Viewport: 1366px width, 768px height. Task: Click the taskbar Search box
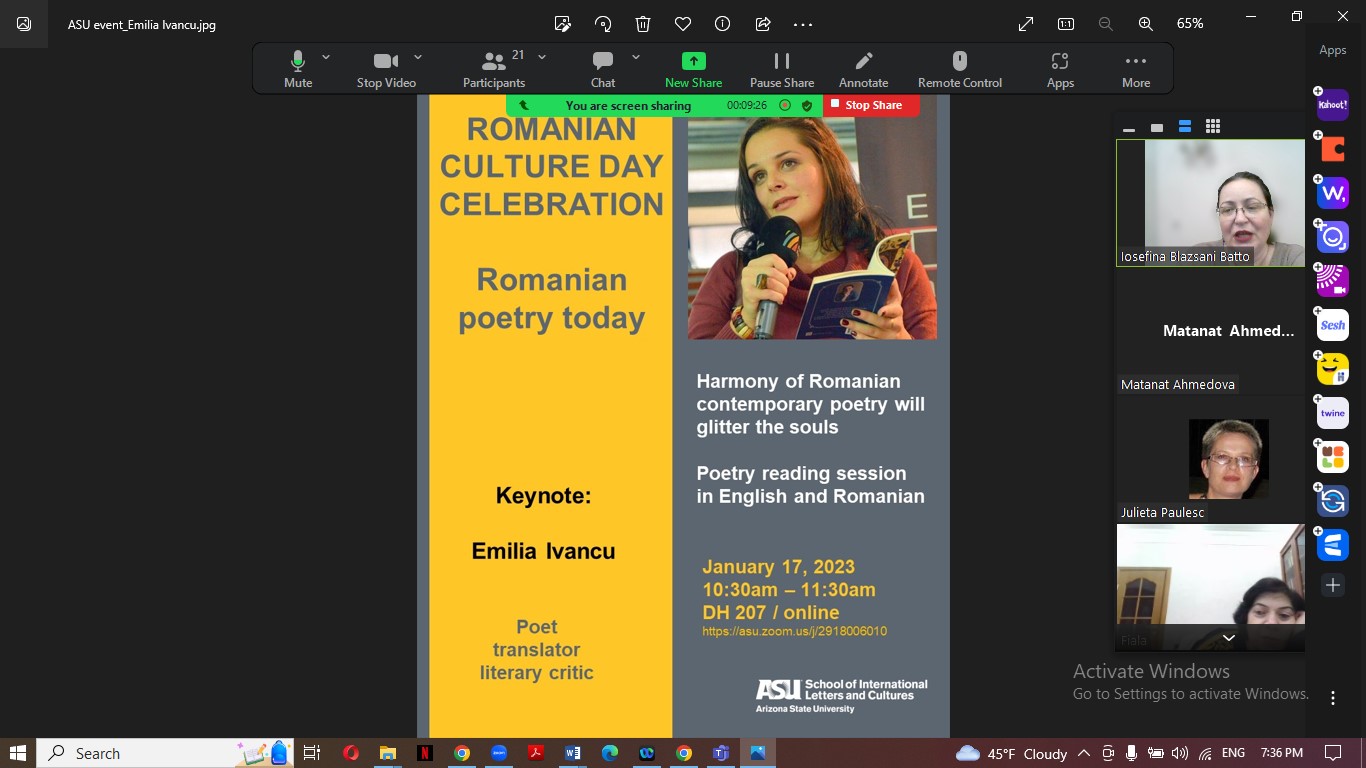pyautogui.click(x=166, y=753)
